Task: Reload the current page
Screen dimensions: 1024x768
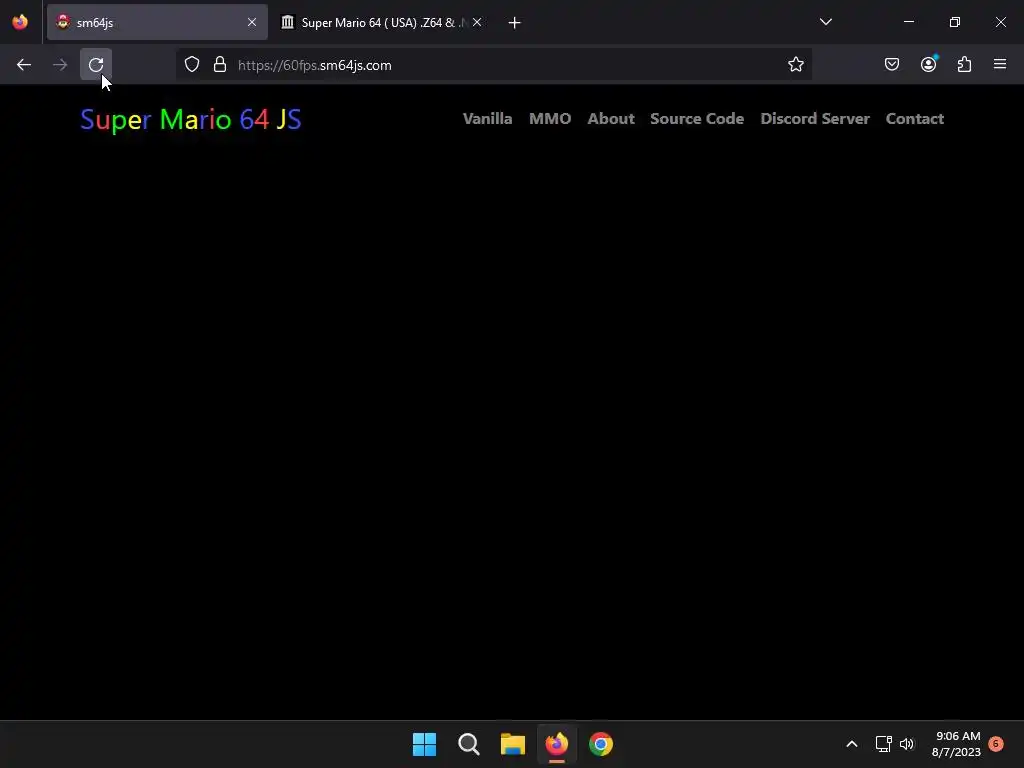Action: 96,65
